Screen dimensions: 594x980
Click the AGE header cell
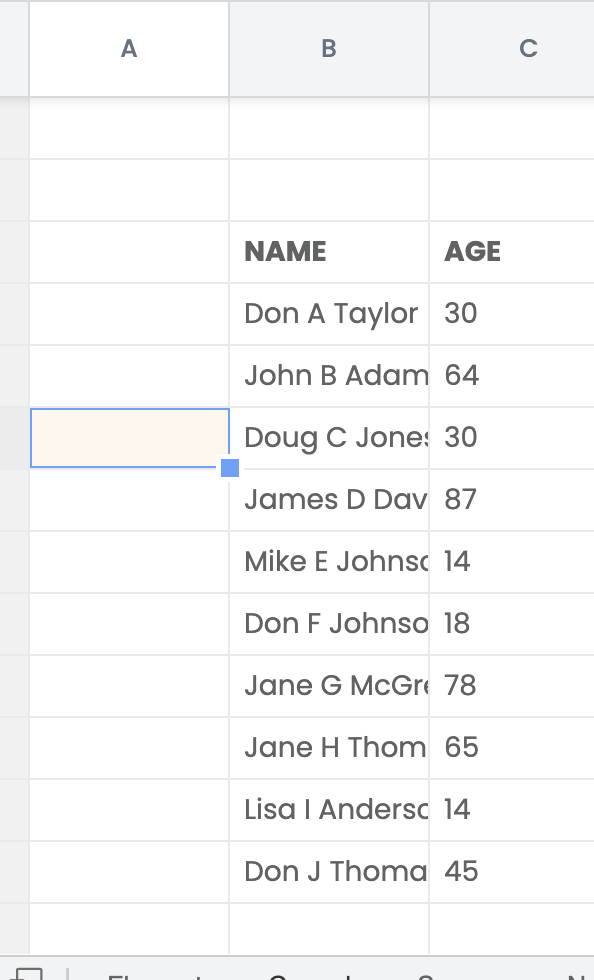coord(512,252)
